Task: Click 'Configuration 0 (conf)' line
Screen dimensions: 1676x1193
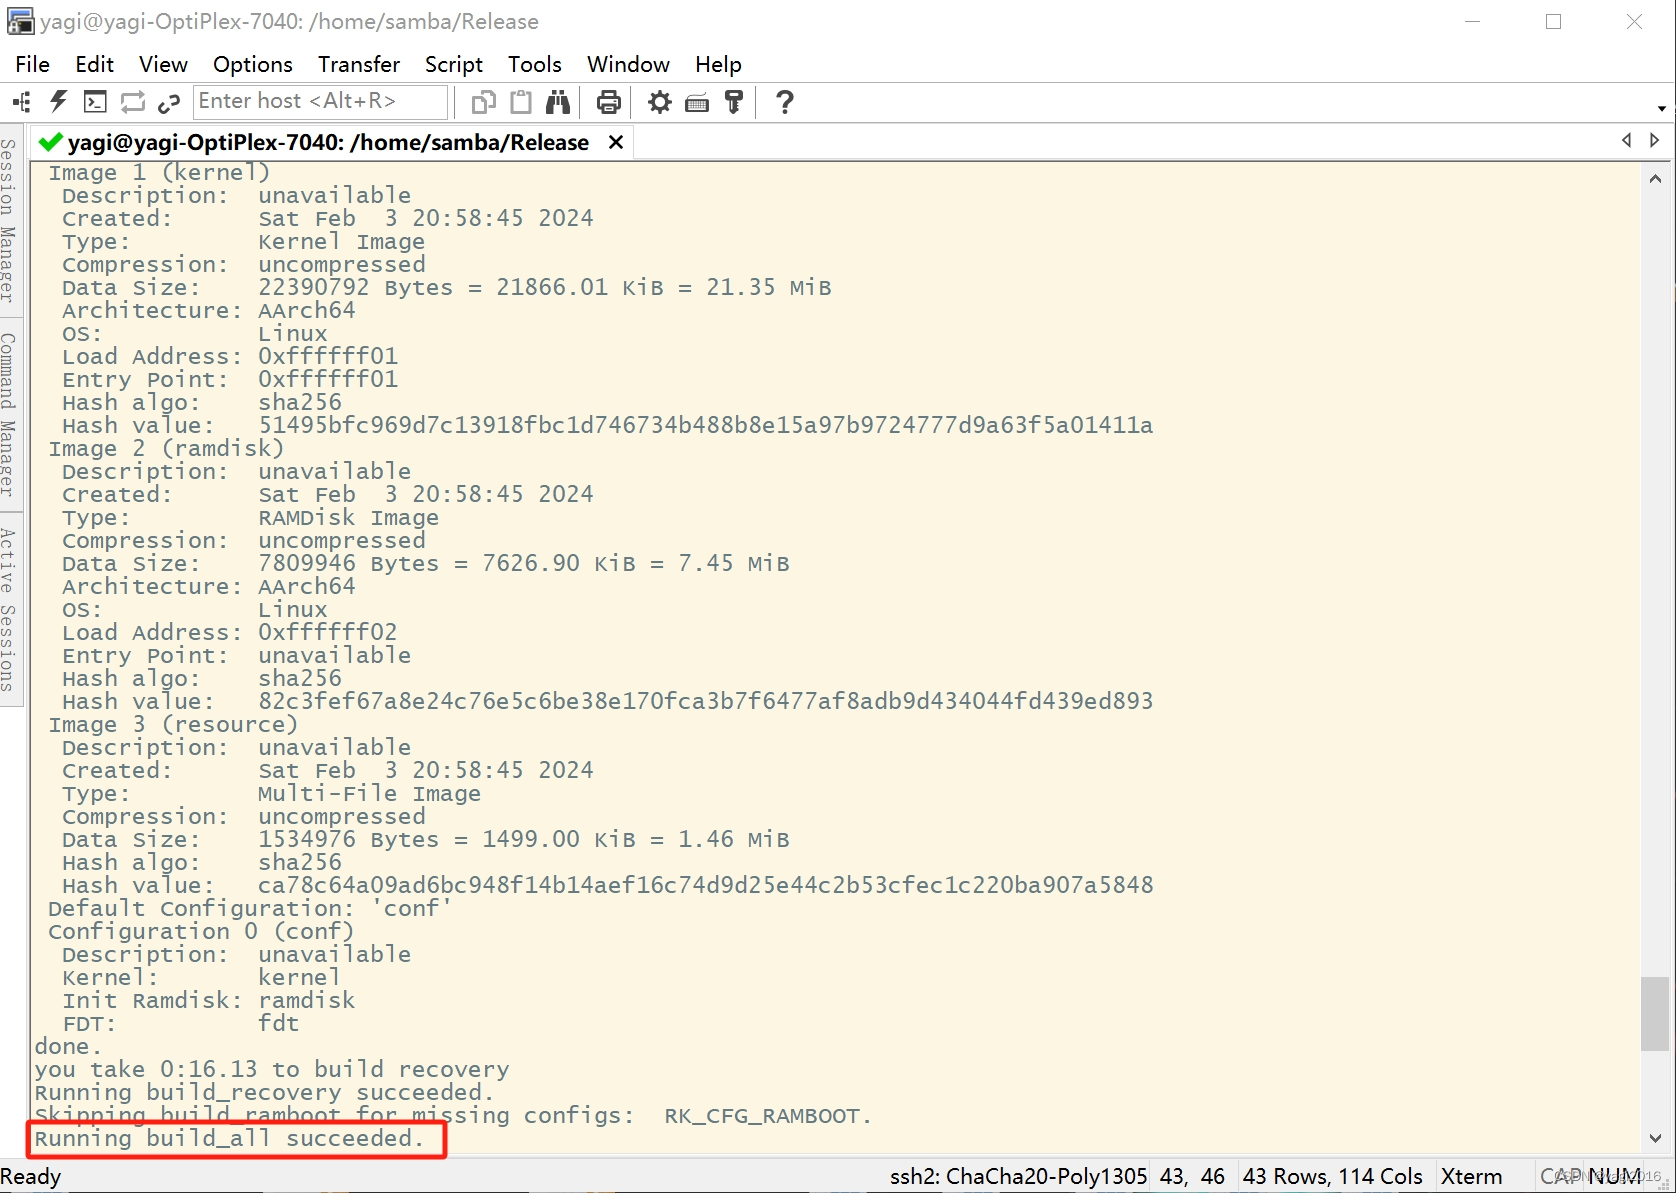Action: click(x=201, y=931)
